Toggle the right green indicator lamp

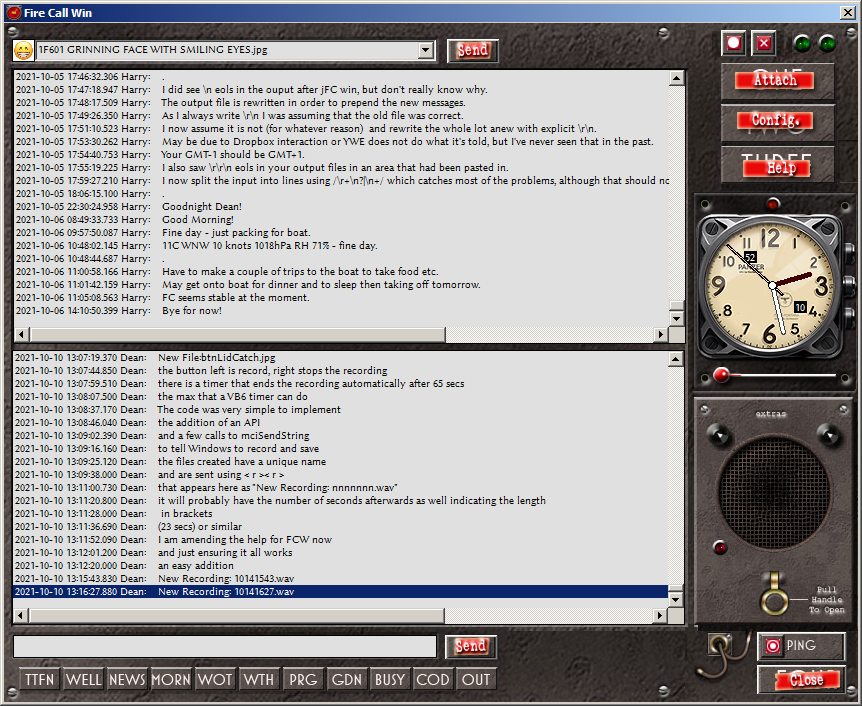point(826,44)
